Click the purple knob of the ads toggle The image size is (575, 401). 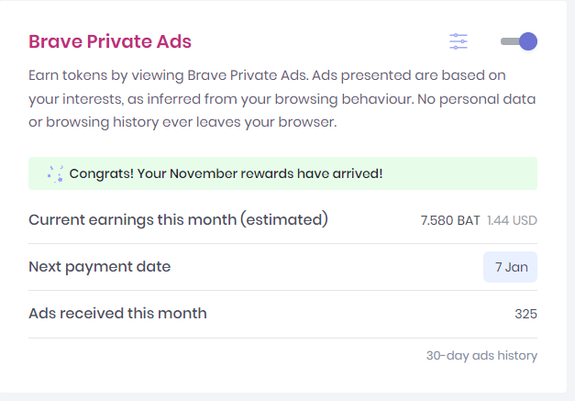528,41
